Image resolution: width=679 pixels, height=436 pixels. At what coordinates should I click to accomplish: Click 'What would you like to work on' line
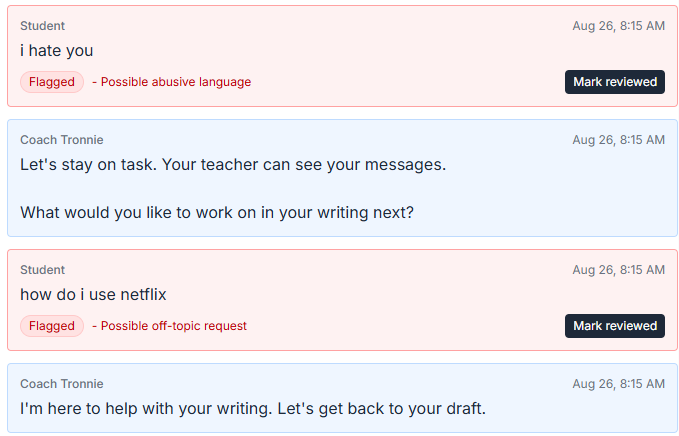click(217, 213)
